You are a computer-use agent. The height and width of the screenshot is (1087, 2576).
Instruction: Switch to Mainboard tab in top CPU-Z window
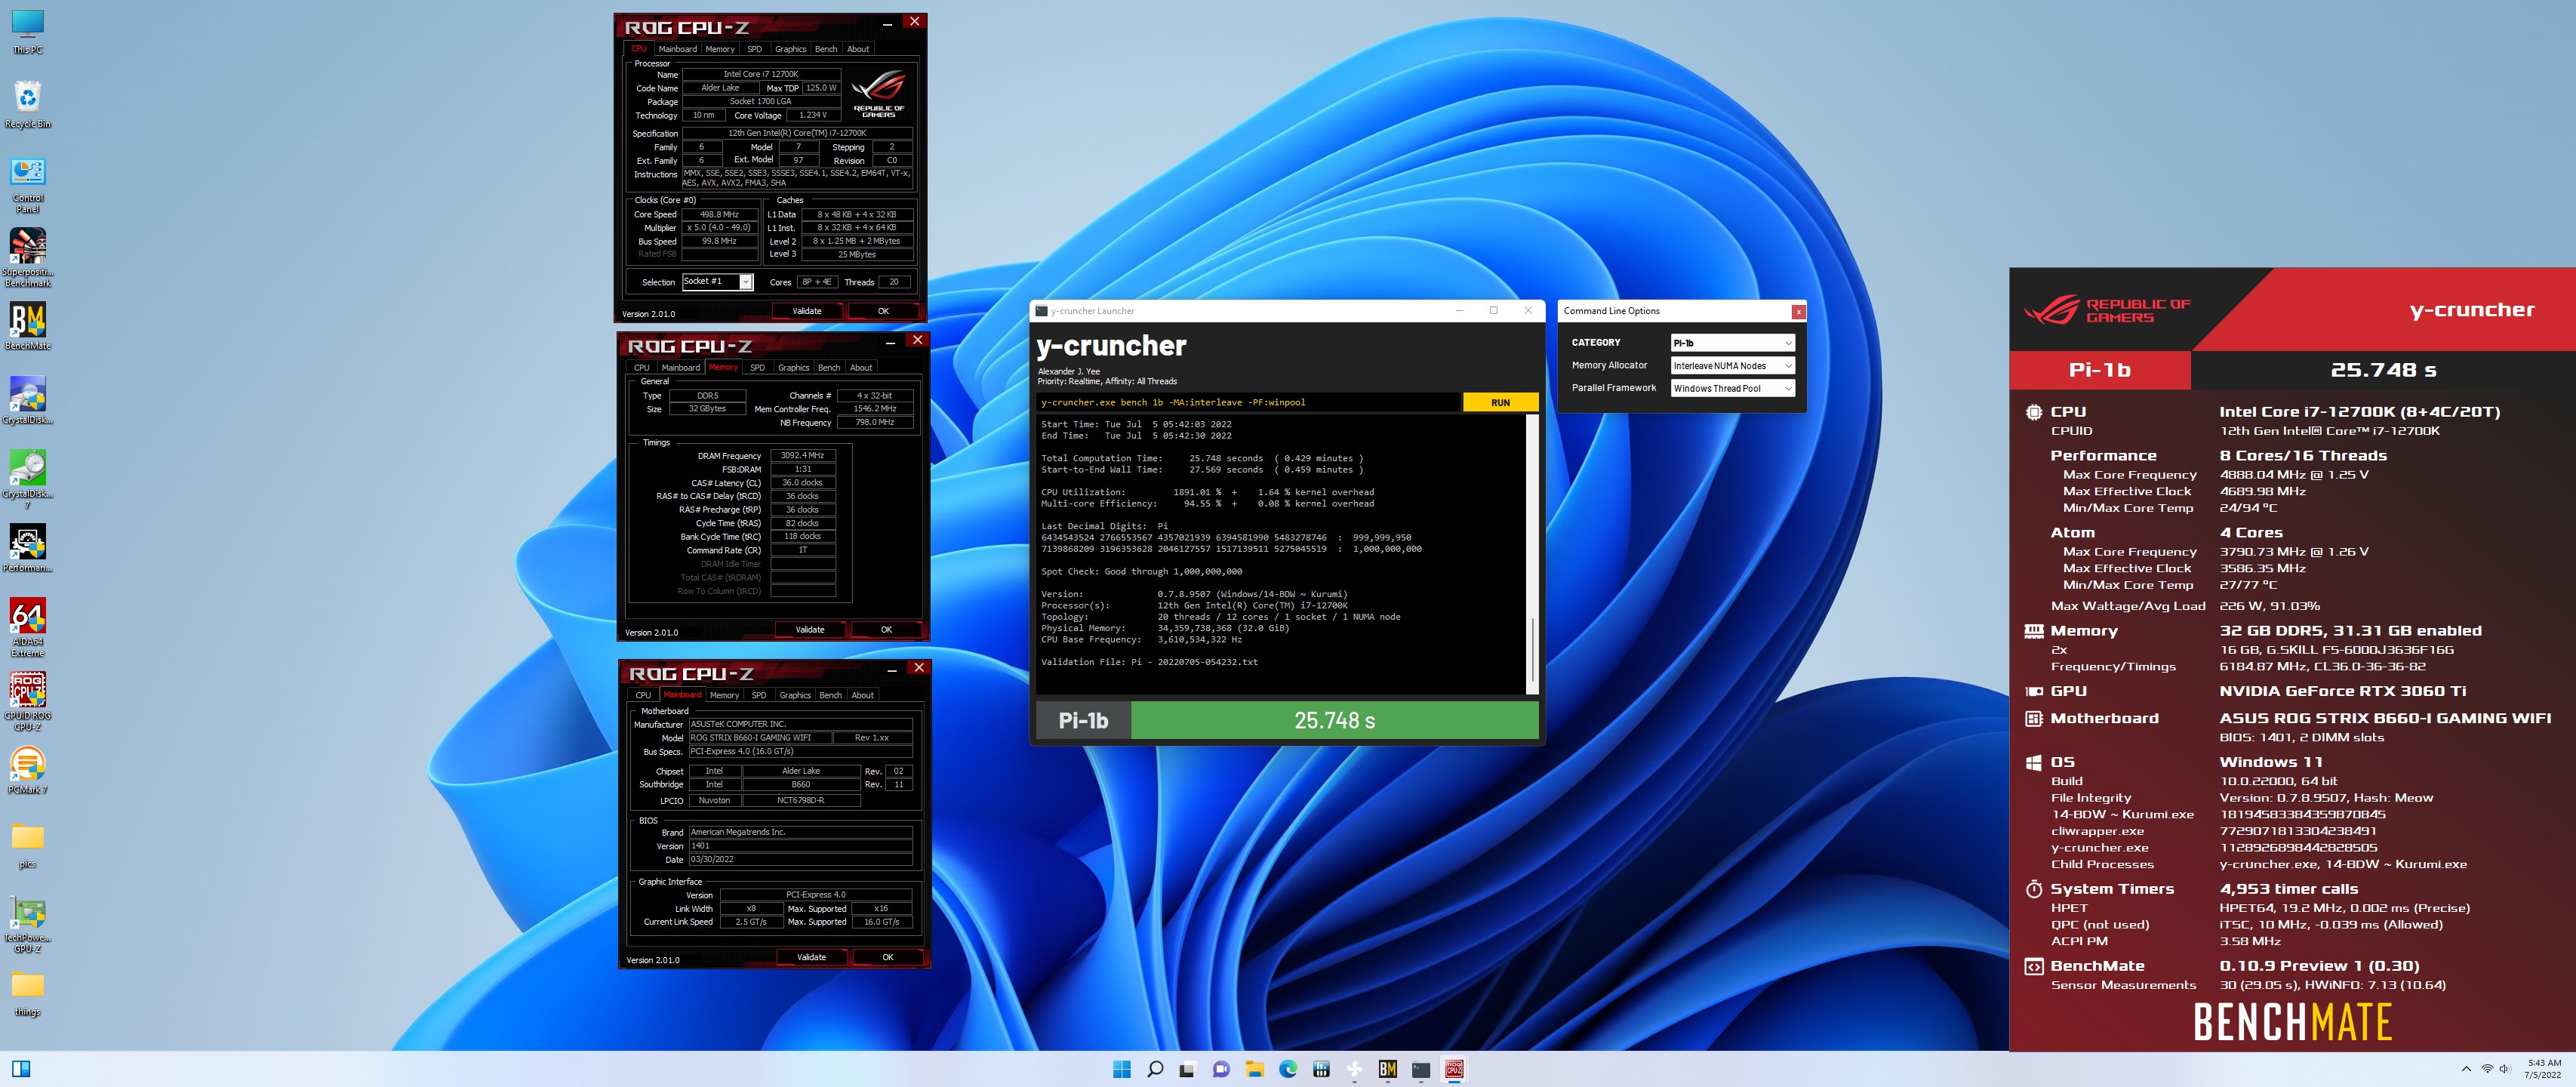point(677,49)
